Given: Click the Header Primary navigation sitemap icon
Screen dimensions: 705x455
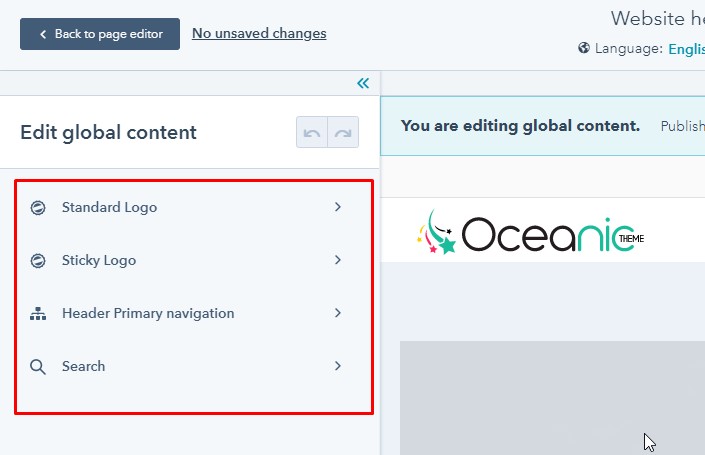Looking at the screenshot, I should point(38,313).
